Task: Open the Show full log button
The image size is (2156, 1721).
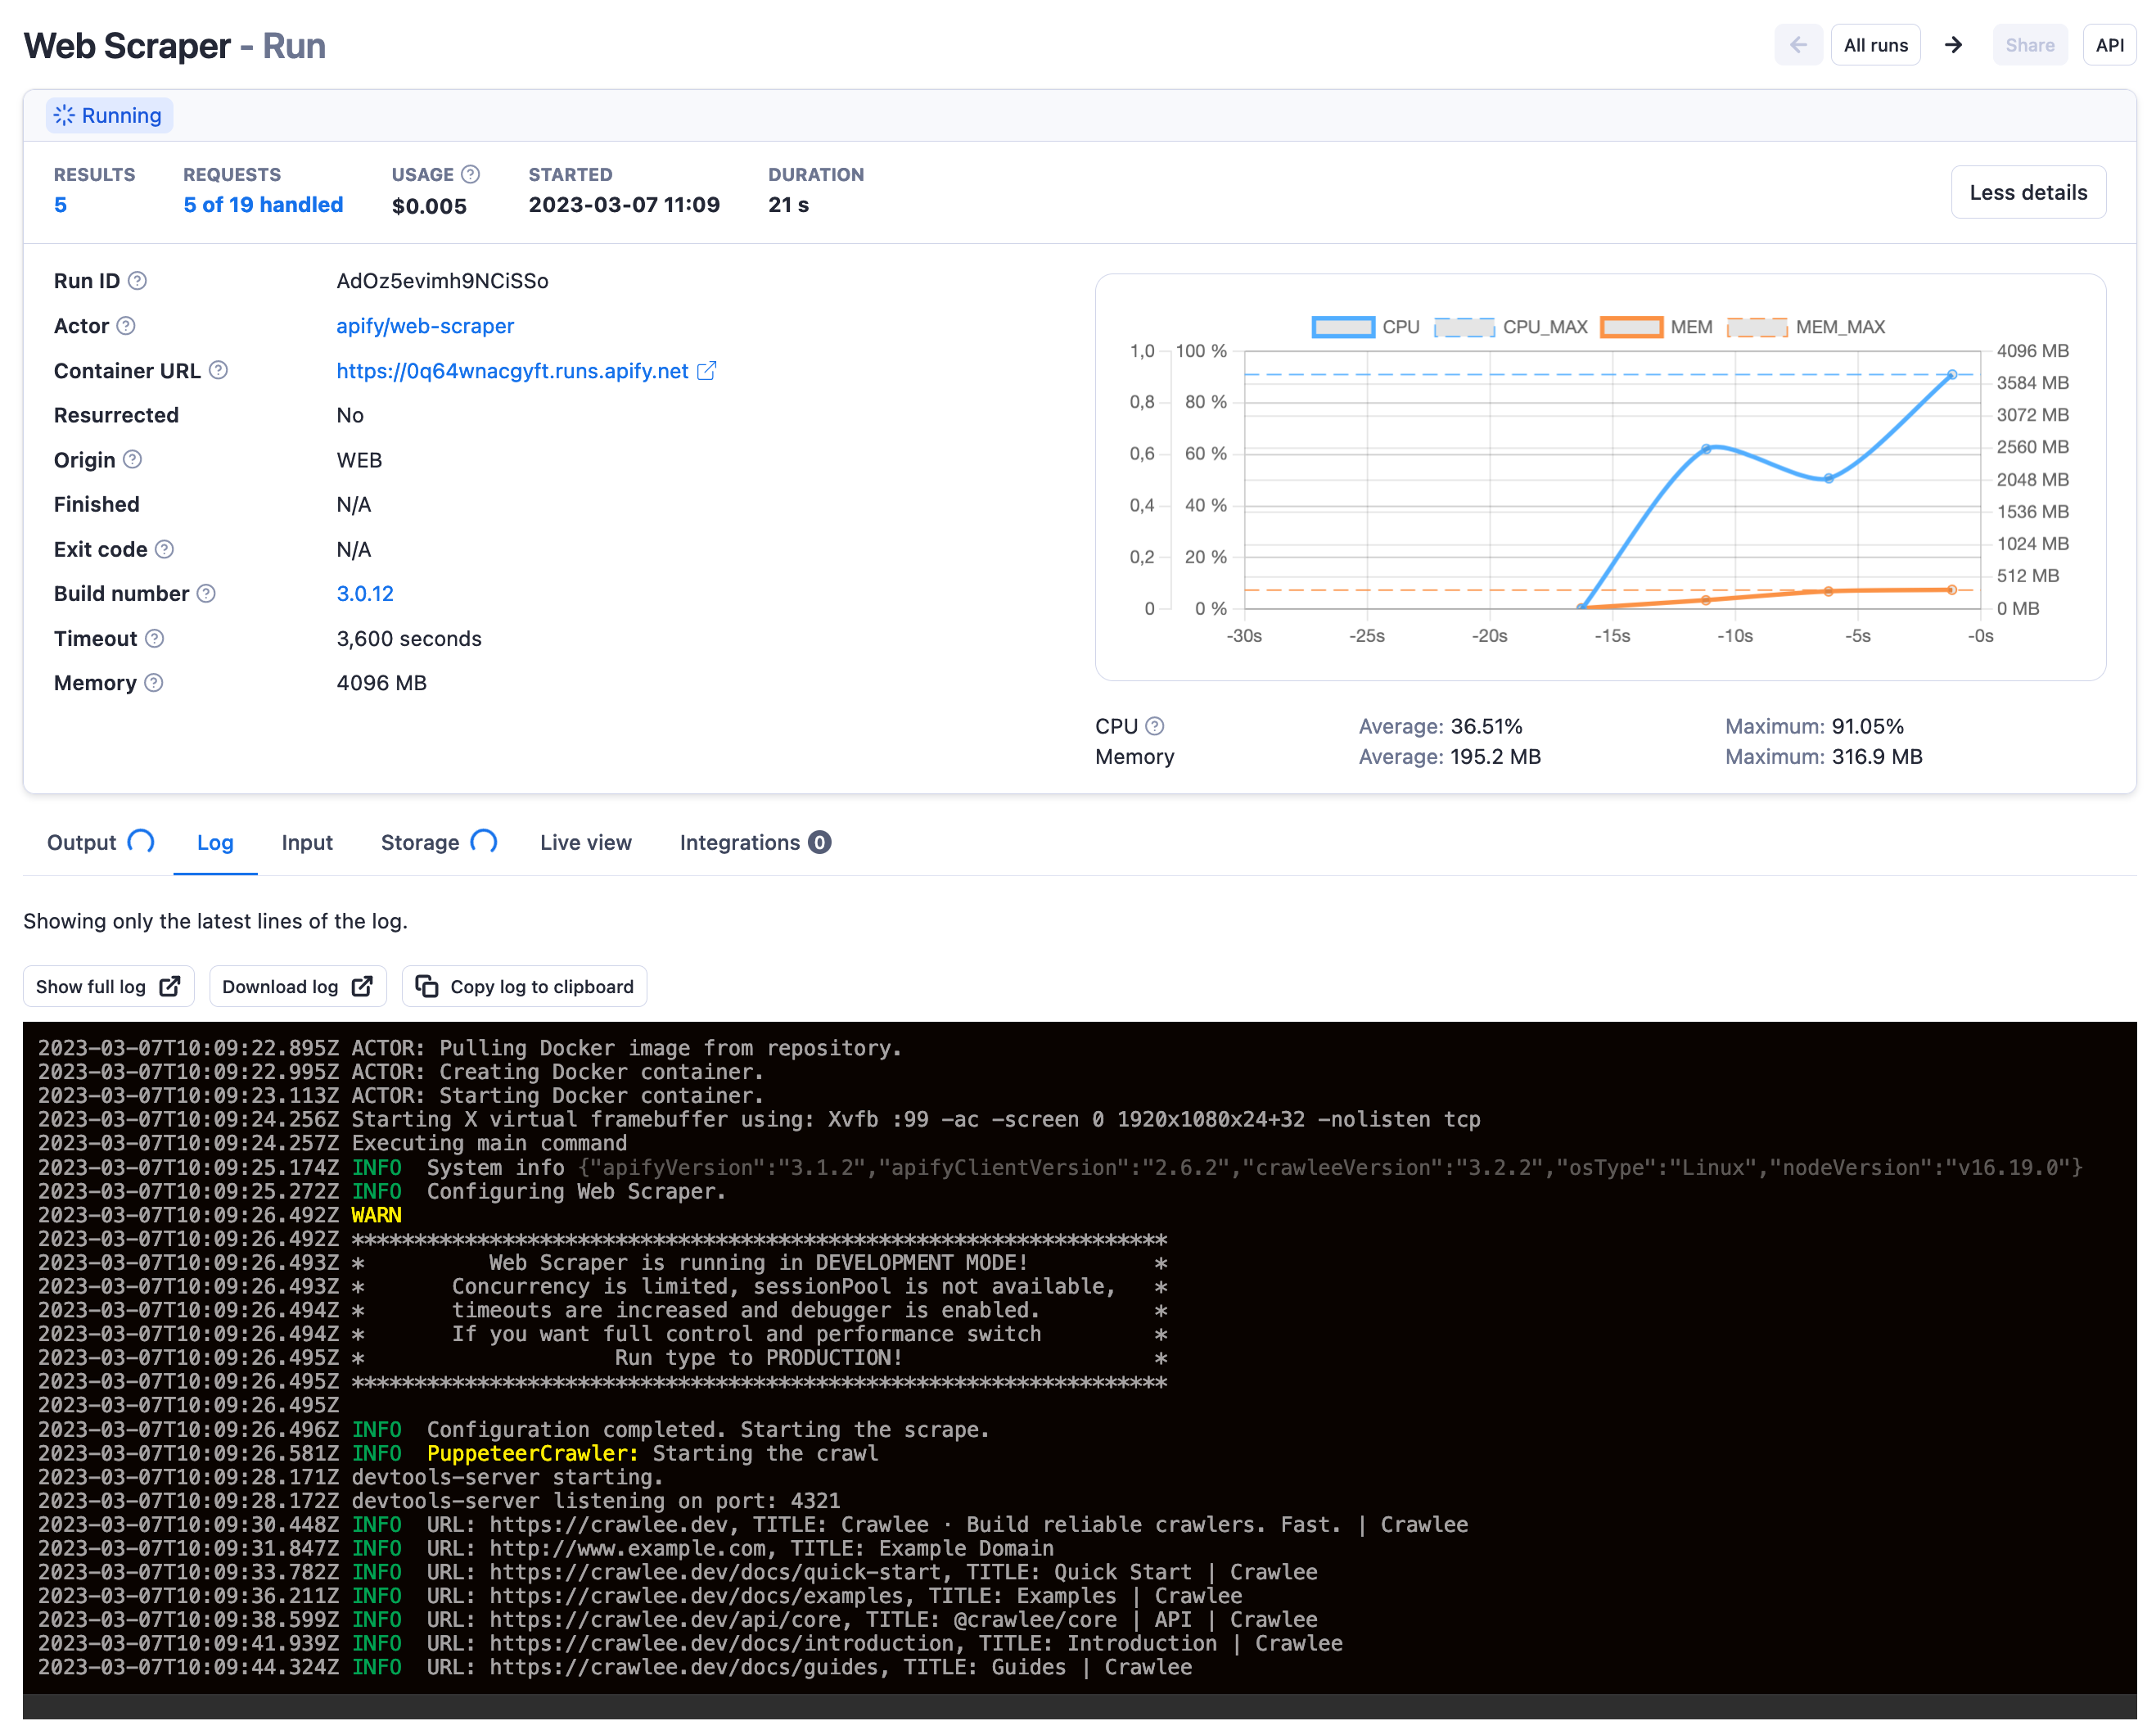Action: (x=108, y=986)
